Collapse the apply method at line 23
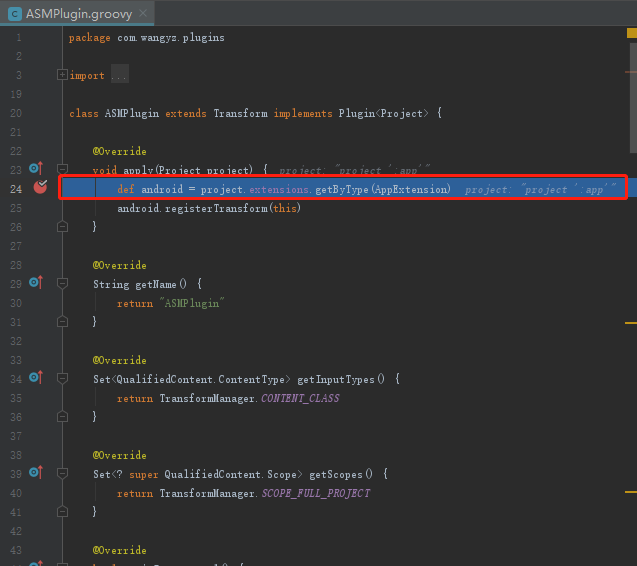The height and width of the screenshot is (566, 637). pyautogui.click(x=63, y=169)
